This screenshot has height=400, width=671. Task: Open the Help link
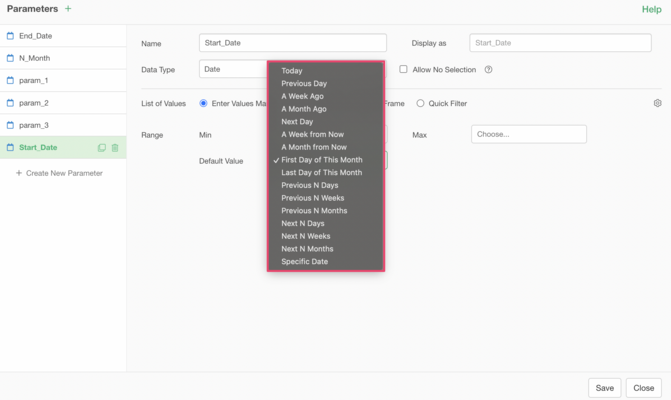651,9
